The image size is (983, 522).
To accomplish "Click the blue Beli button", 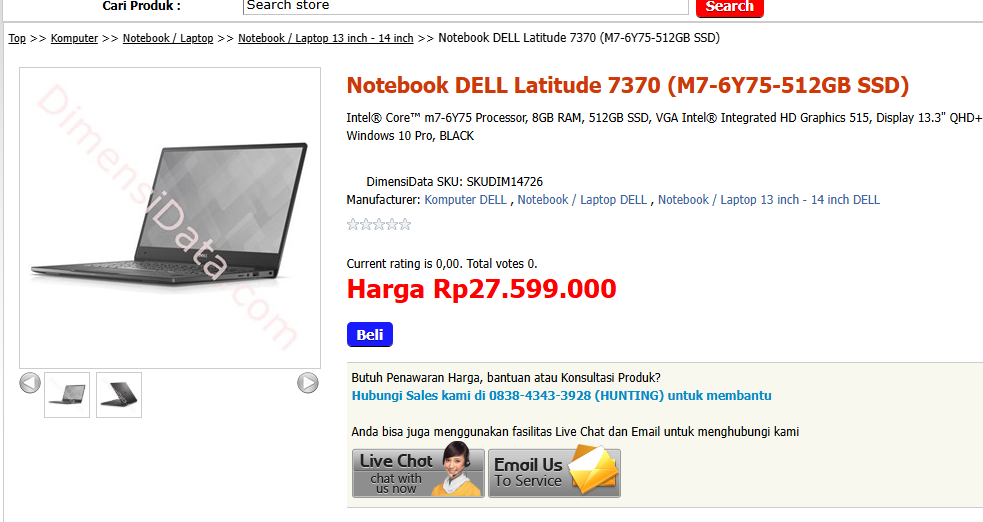I will pyautogui.click(x=370, y=335).
